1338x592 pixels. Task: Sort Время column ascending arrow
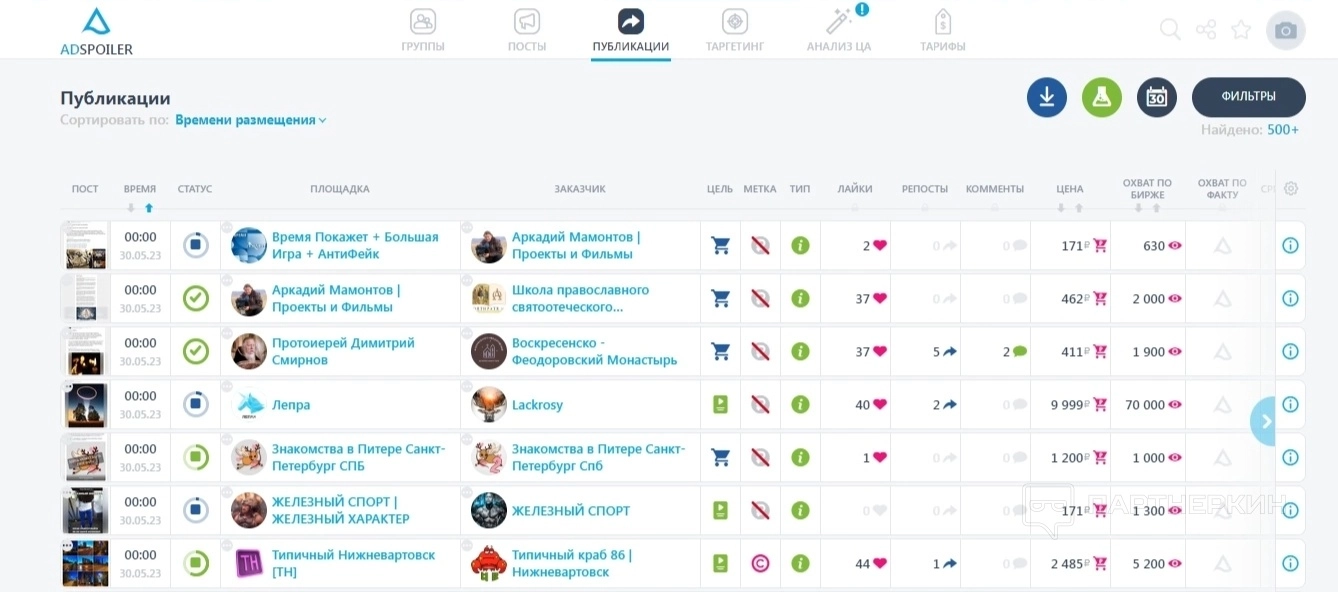click(149, 208)
